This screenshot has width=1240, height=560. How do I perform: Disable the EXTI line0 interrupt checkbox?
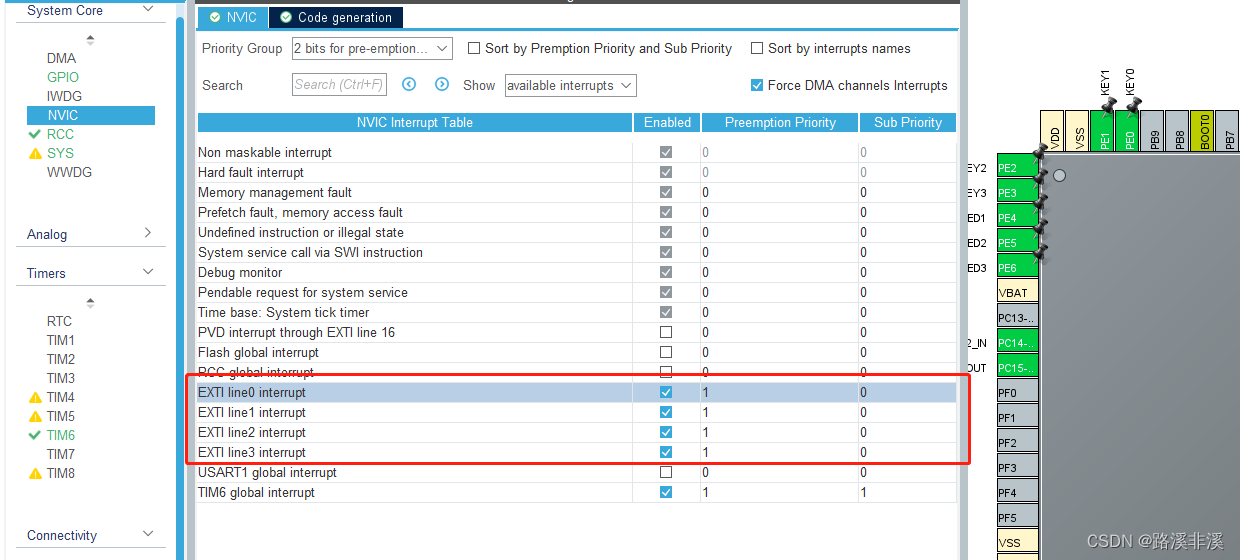pyautogui.click(x=666, y=392)
